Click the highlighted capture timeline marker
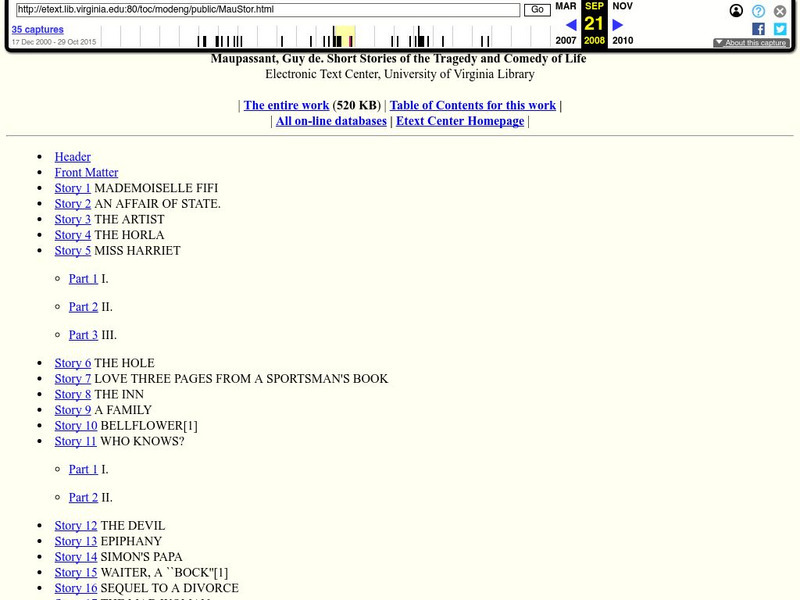Viewport: 800px width, 600px height. [351, 41]
